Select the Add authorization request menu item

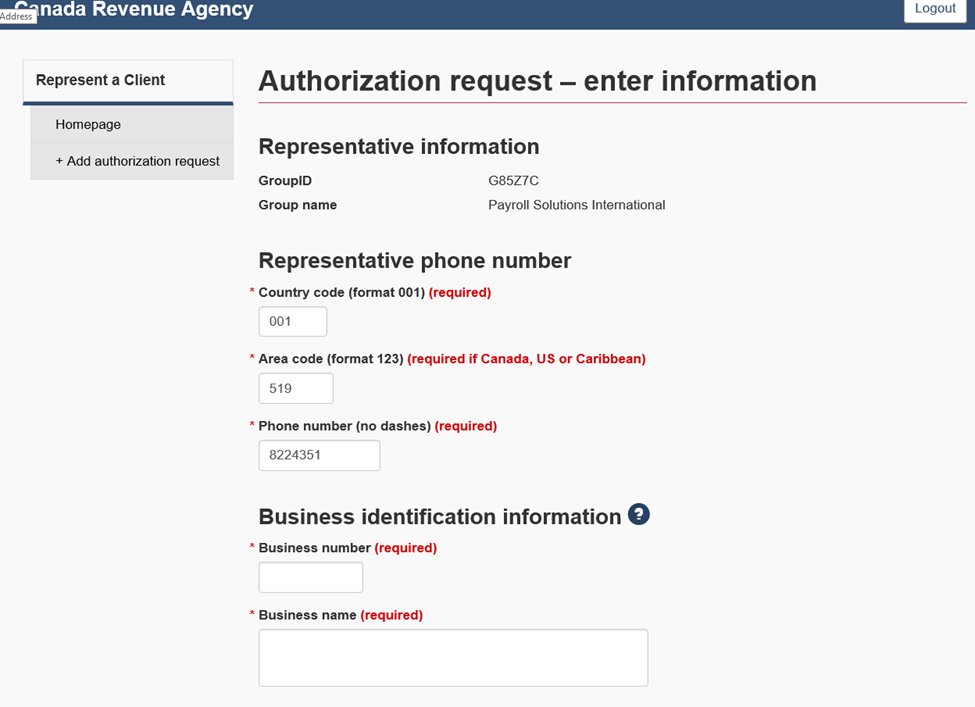click(137, 161)
